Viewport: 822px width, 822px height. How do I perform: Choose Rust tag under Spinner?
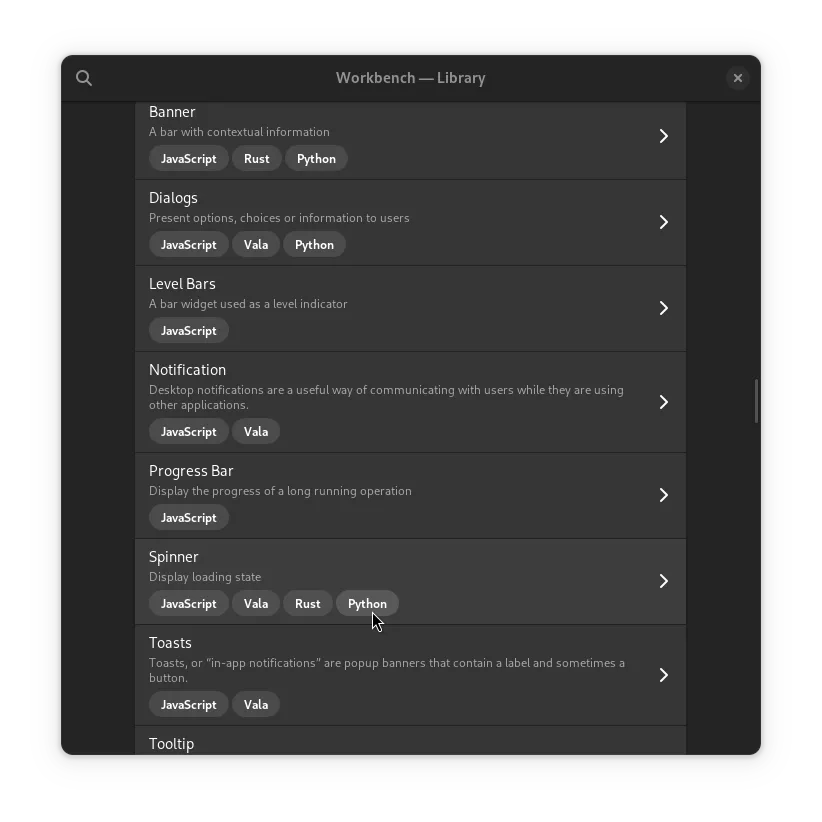click(x=308, y=604)
